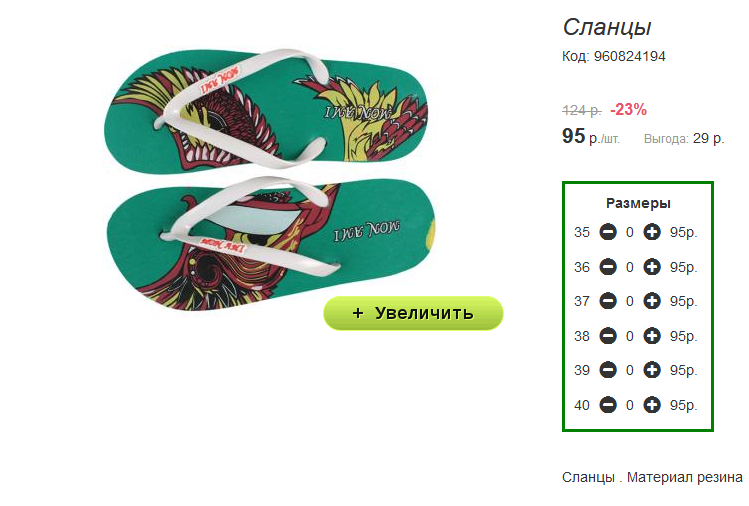Screen dimensions: 749x506
Task: Open the flip-flops product photo
Action: (x=270, y=179)
